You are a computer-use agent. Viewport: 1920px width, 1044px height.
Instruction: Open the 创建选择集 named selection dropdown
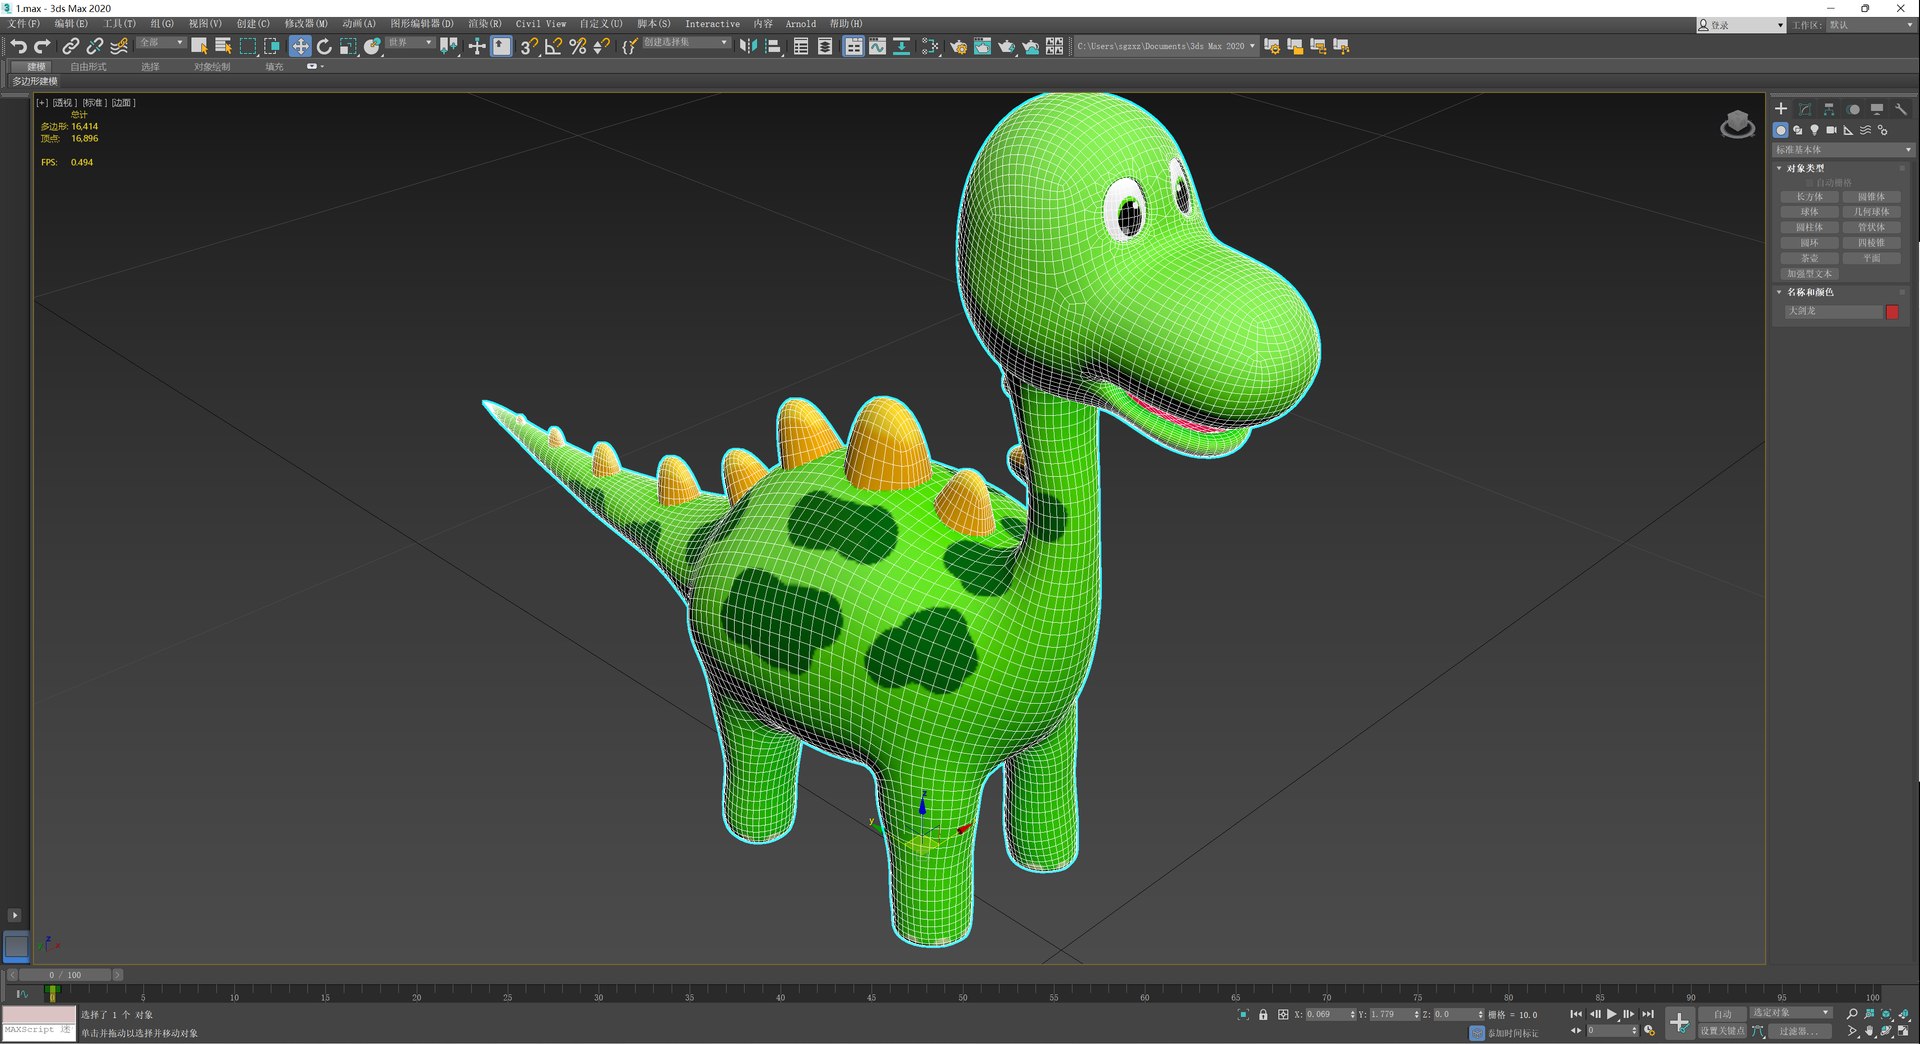click(686, 43)
